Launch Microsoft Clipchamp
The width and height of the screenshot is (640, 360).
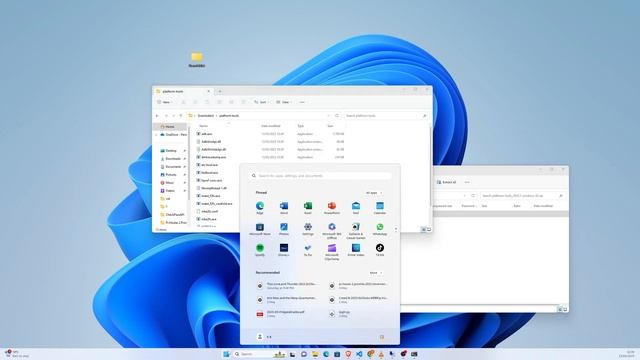[x=332, y=252]
